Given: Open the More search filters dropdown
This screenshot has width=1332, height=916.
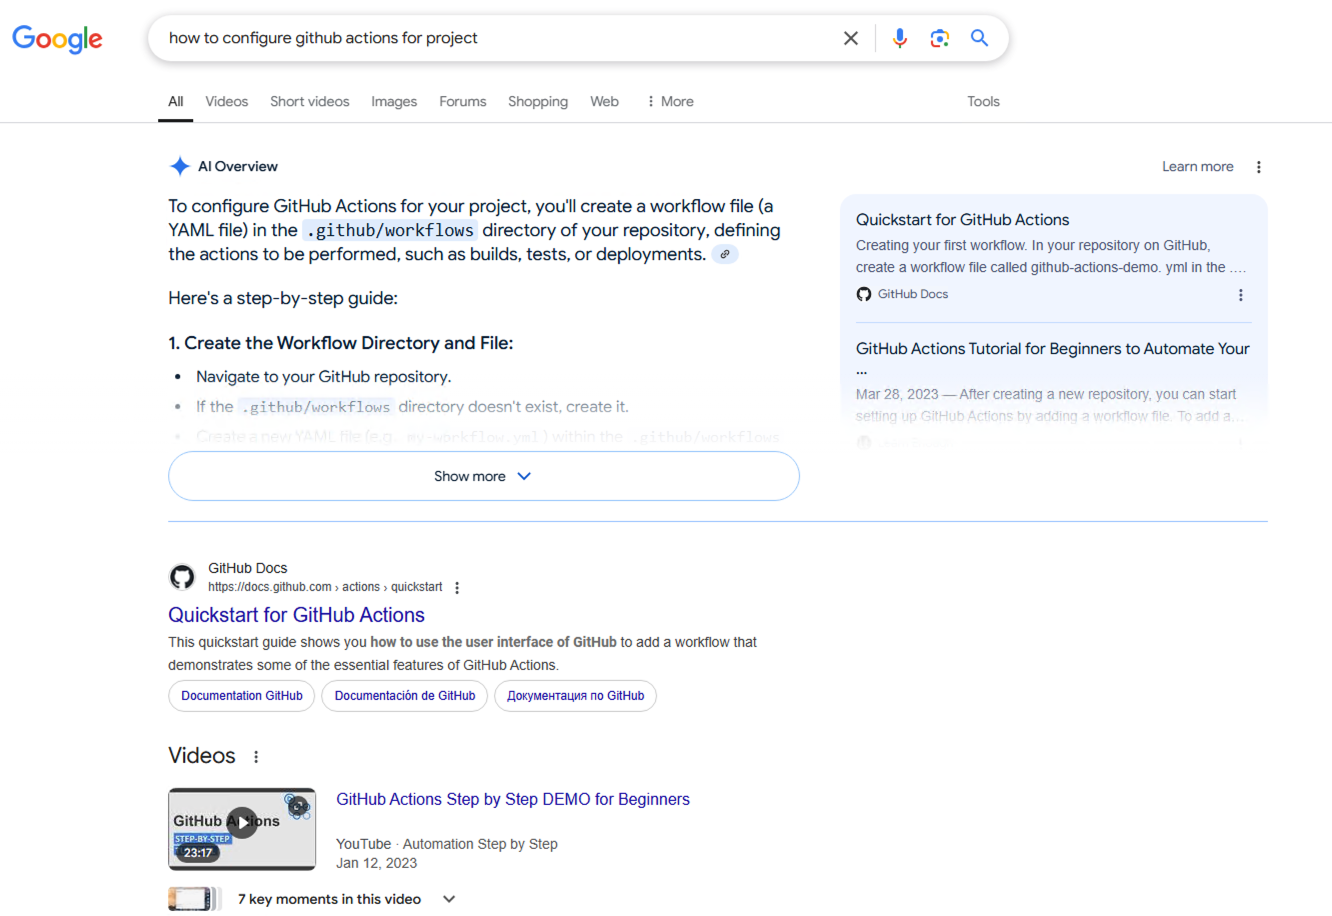Looking at the screenshot, I should (x=670, y=101).
